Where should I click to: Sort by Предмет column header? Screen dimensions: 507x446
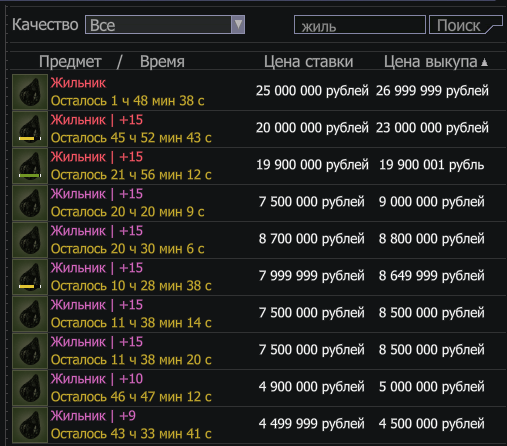point(70,62)
